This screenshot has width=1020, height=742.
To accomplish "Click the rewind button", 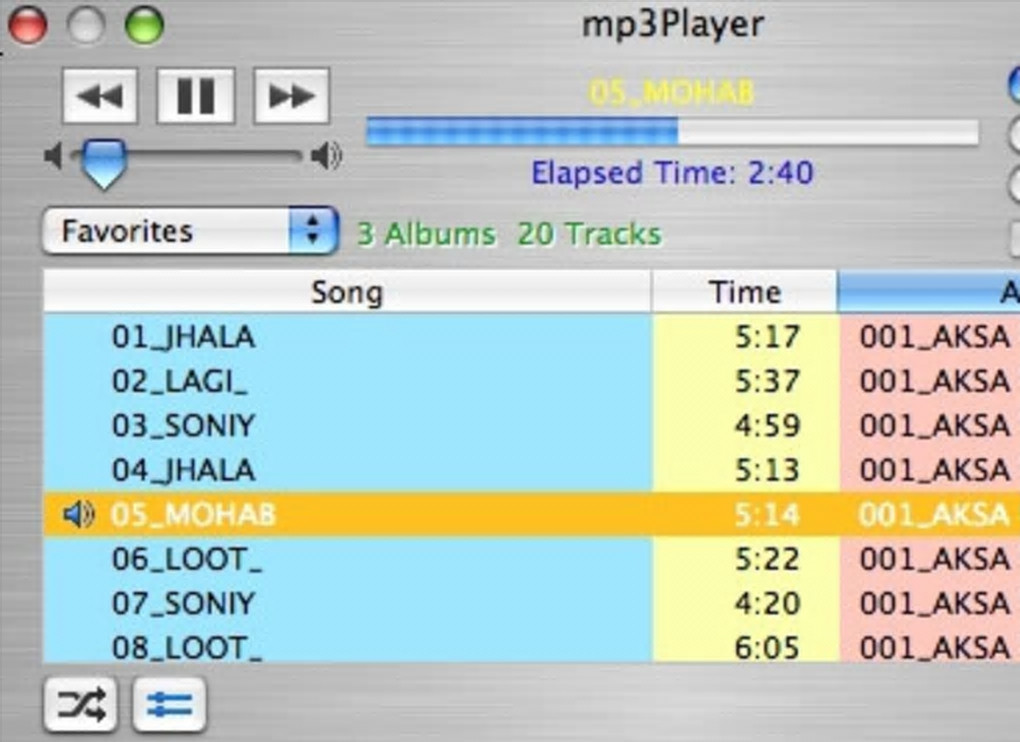I will click(x=100, y=96).
